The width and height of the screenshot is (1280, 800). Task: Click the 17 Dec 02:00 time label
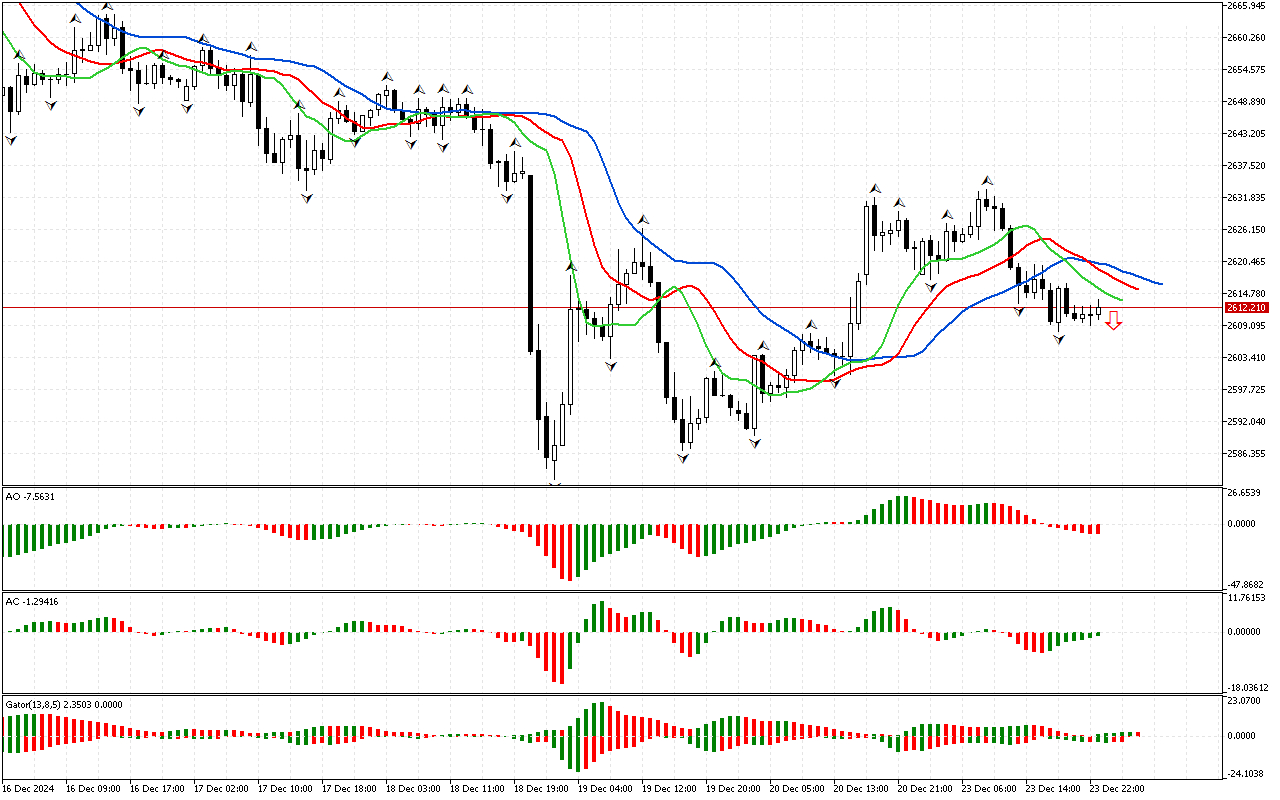221,789
